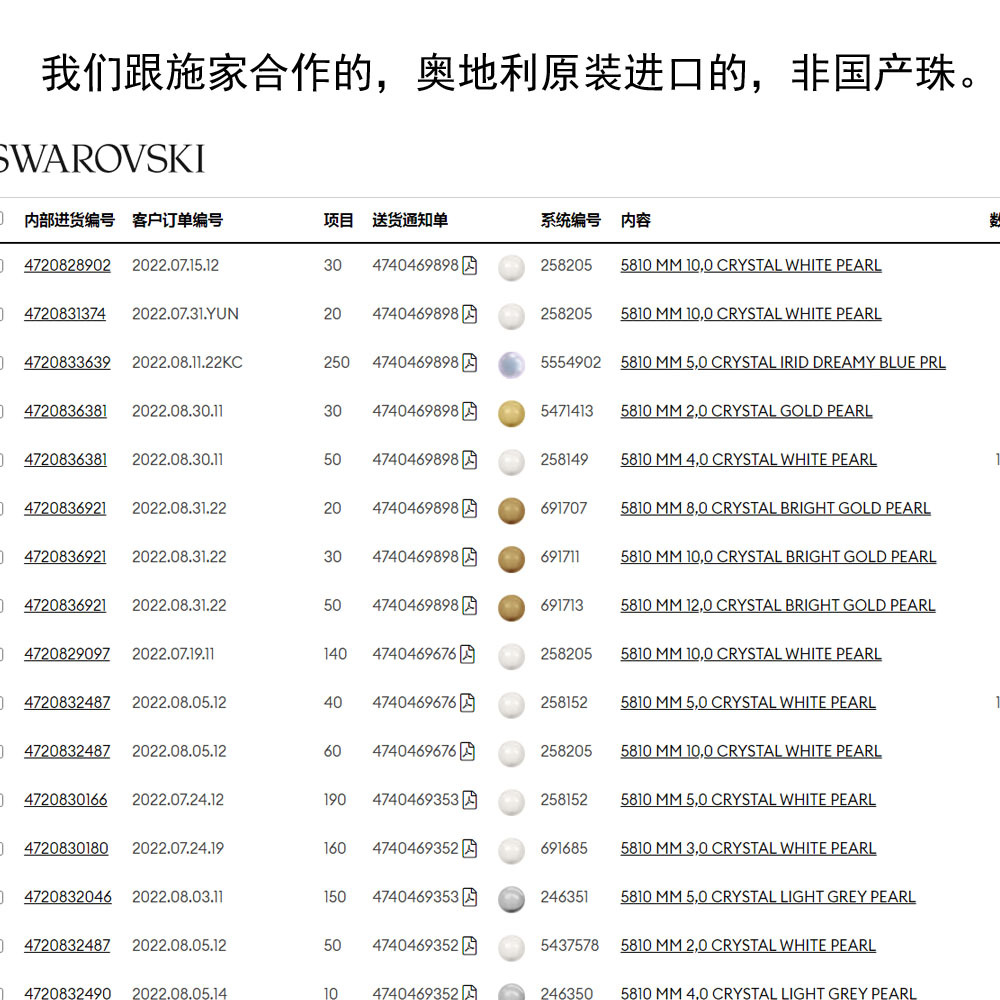
Task: Select customer order 2022.07.24.19
Action: pyautogui.click(x=178, y=848)
